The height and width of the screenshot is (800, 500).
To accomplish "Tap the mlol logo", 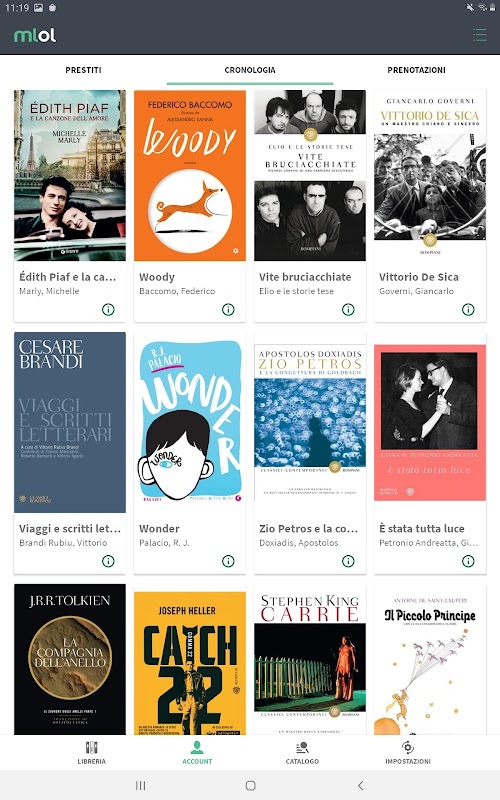I will [x=35, y=35].
